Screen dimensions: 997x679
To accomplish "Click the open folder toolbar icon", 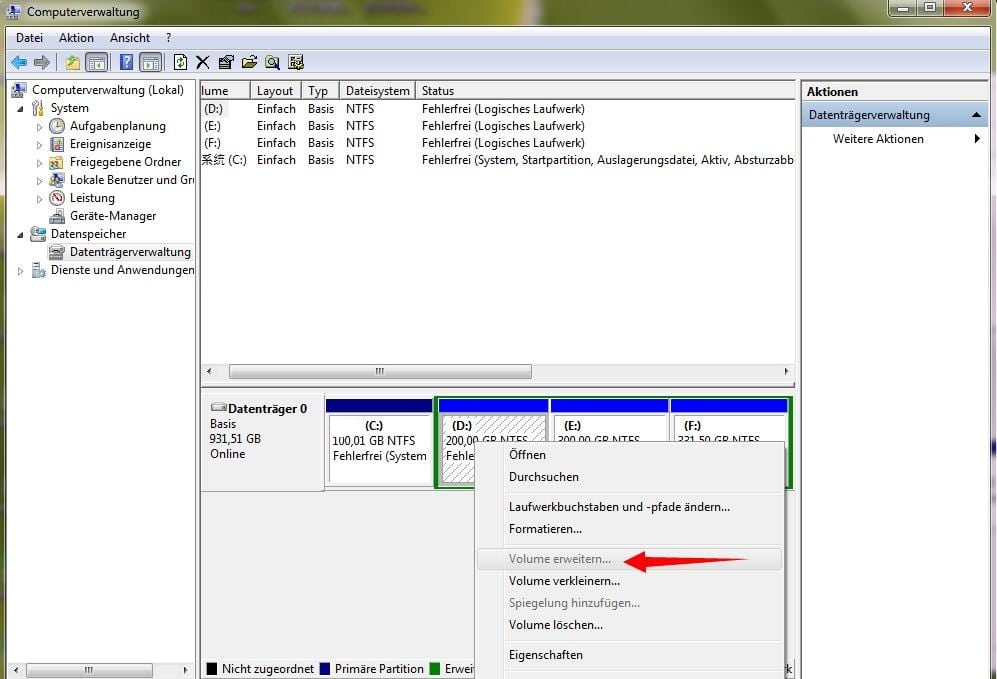I will [x=249, y=62].
